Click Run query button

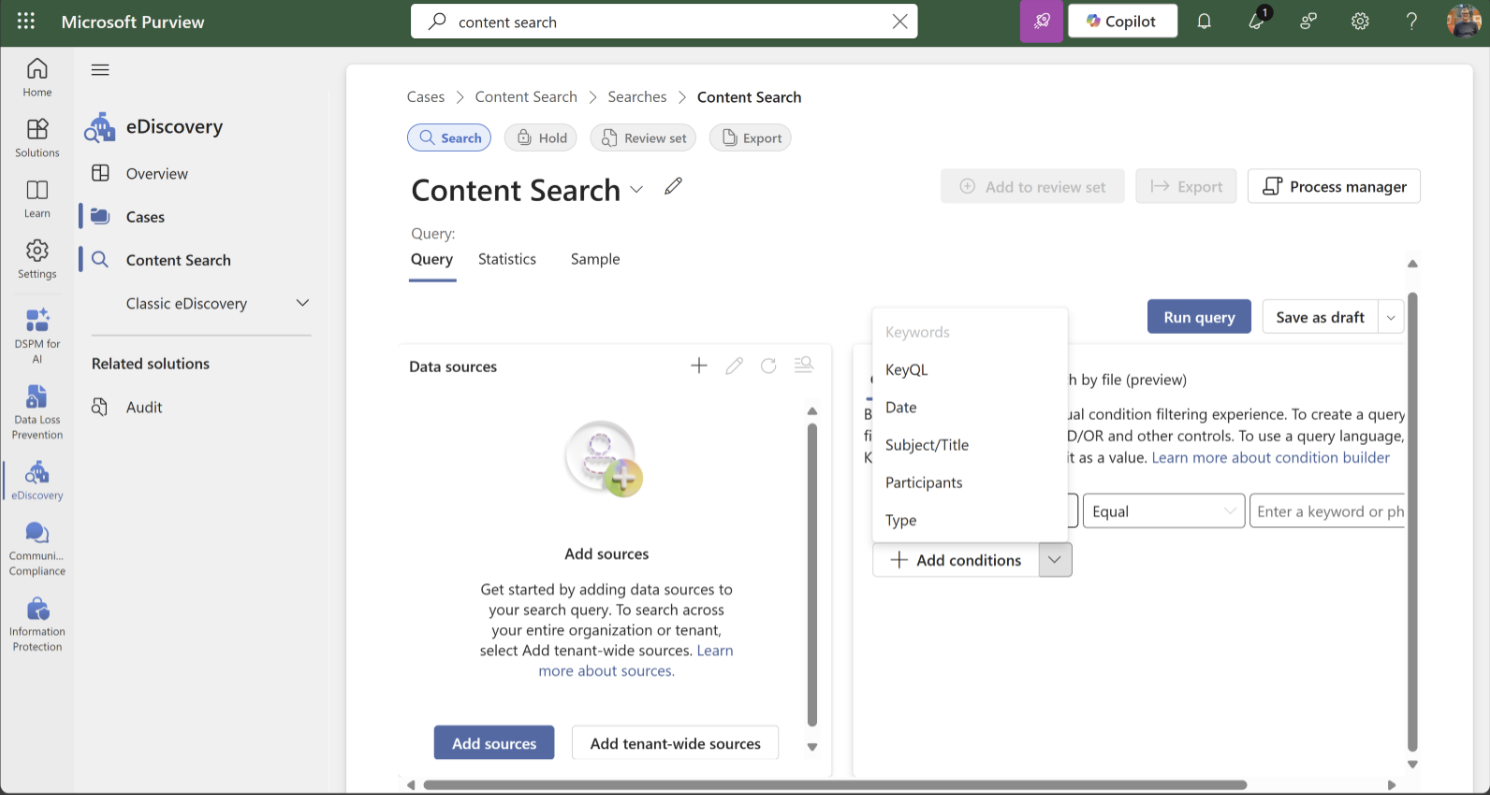click(x=1199, y=317)
